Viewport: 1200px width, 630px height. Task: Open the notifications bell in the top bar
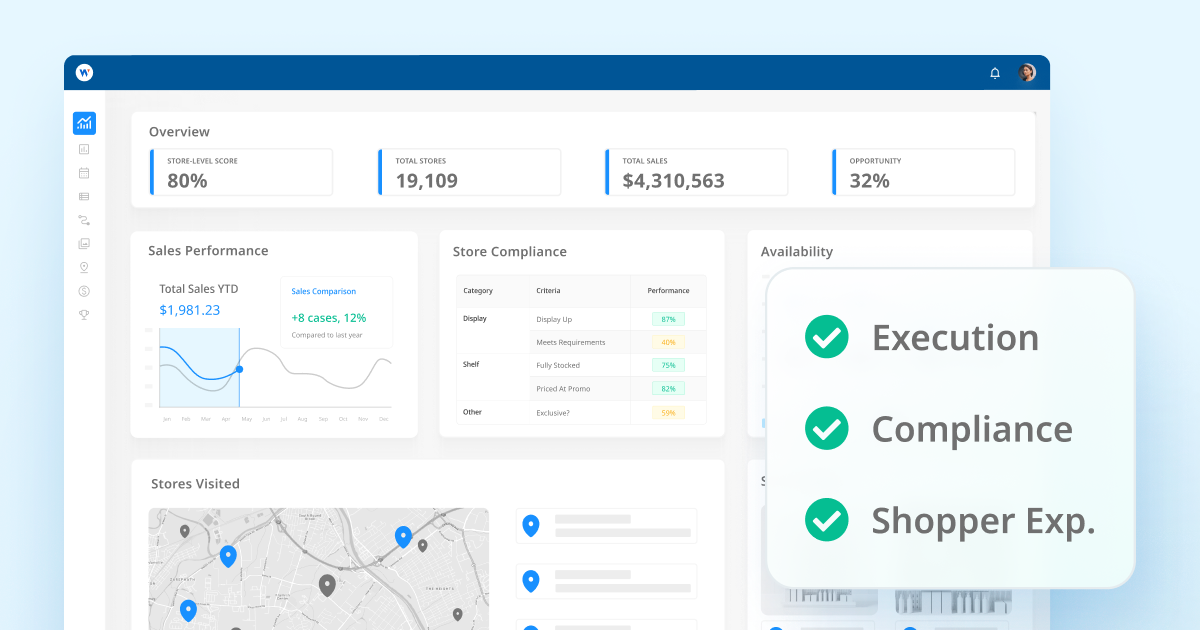994,72
